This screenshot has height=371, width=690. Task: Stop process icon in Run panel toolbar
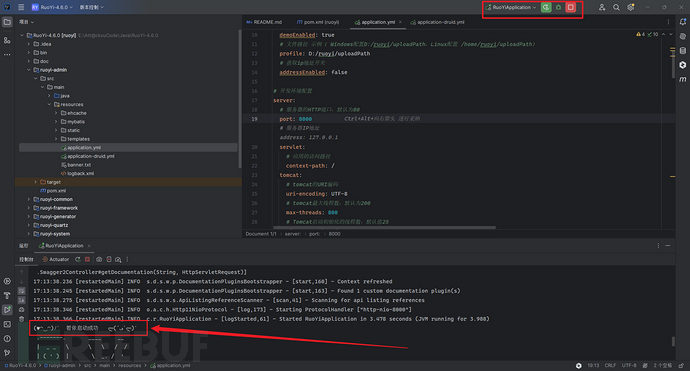point(87,259)
